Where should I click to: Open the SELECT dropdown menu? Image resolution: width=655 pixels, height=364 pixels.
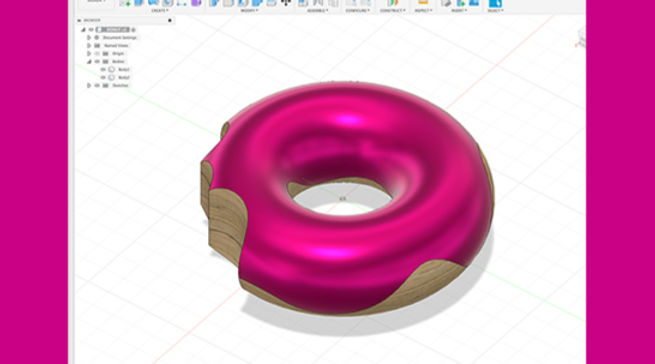pos(495,10)
